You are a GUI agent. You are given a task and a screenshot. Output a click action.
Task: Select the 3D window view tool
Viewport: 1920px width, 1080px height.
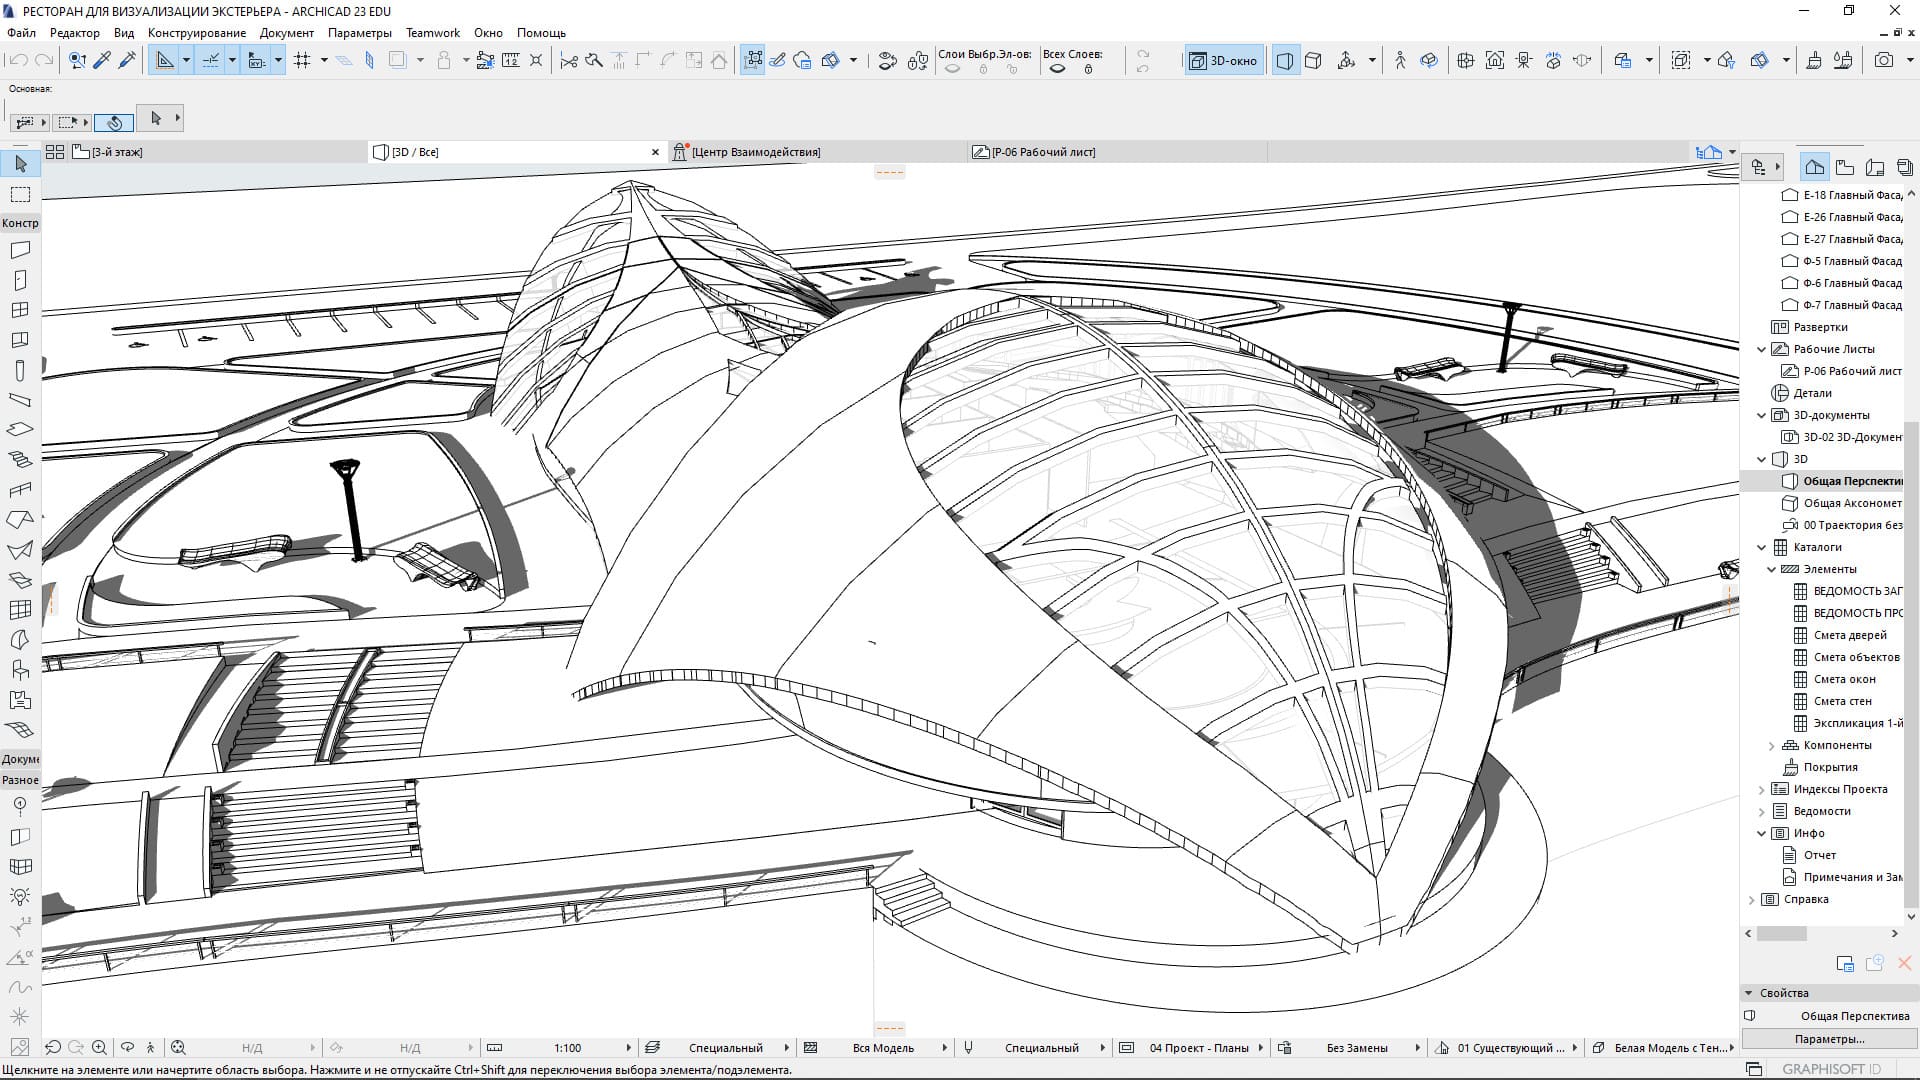pyautogui.click(x=1224, y=61)
